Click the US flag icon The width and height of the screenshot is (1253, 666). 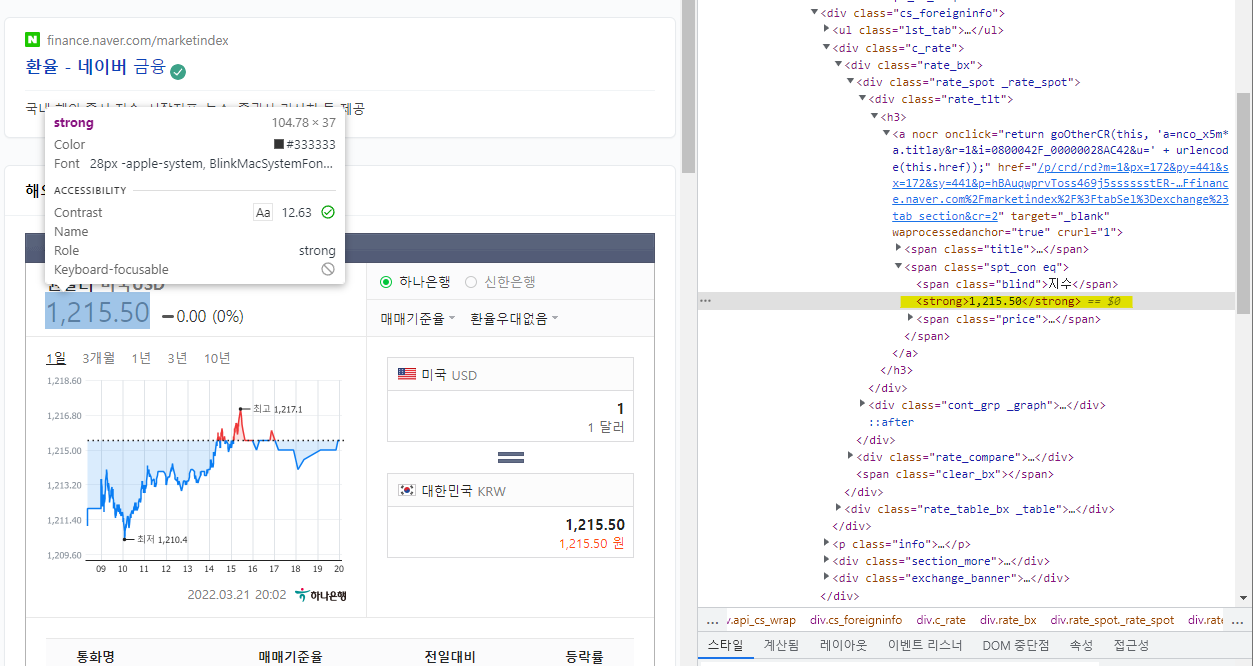[x=407, y=375]
